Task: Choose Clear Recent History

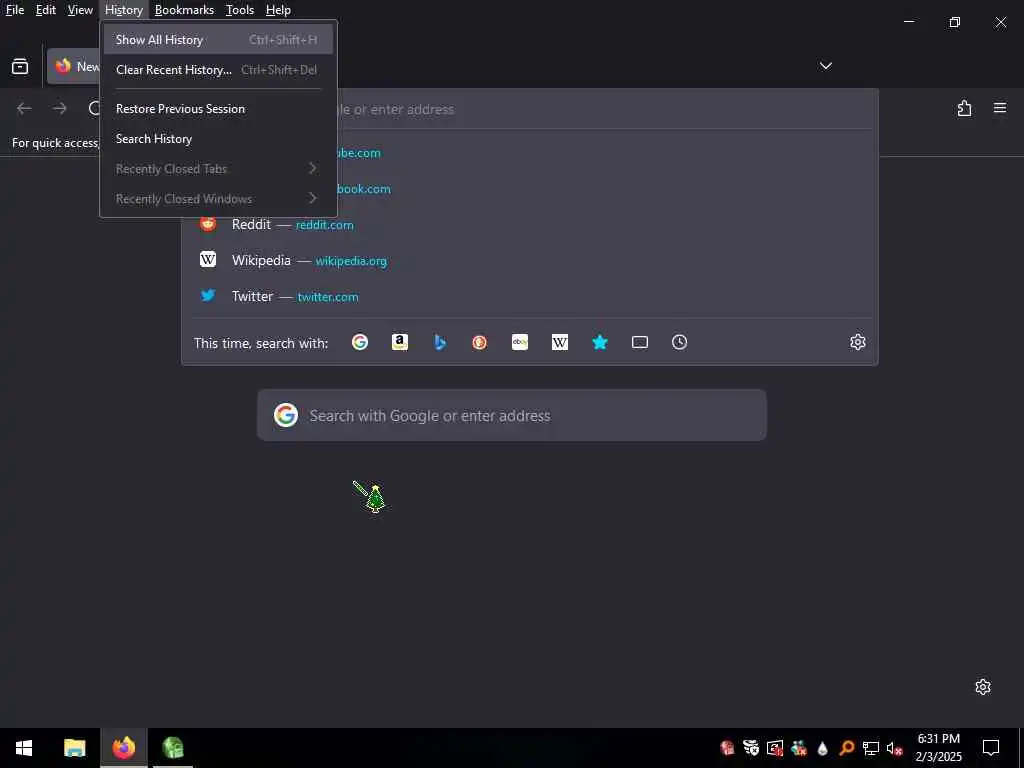Action: 218,70
